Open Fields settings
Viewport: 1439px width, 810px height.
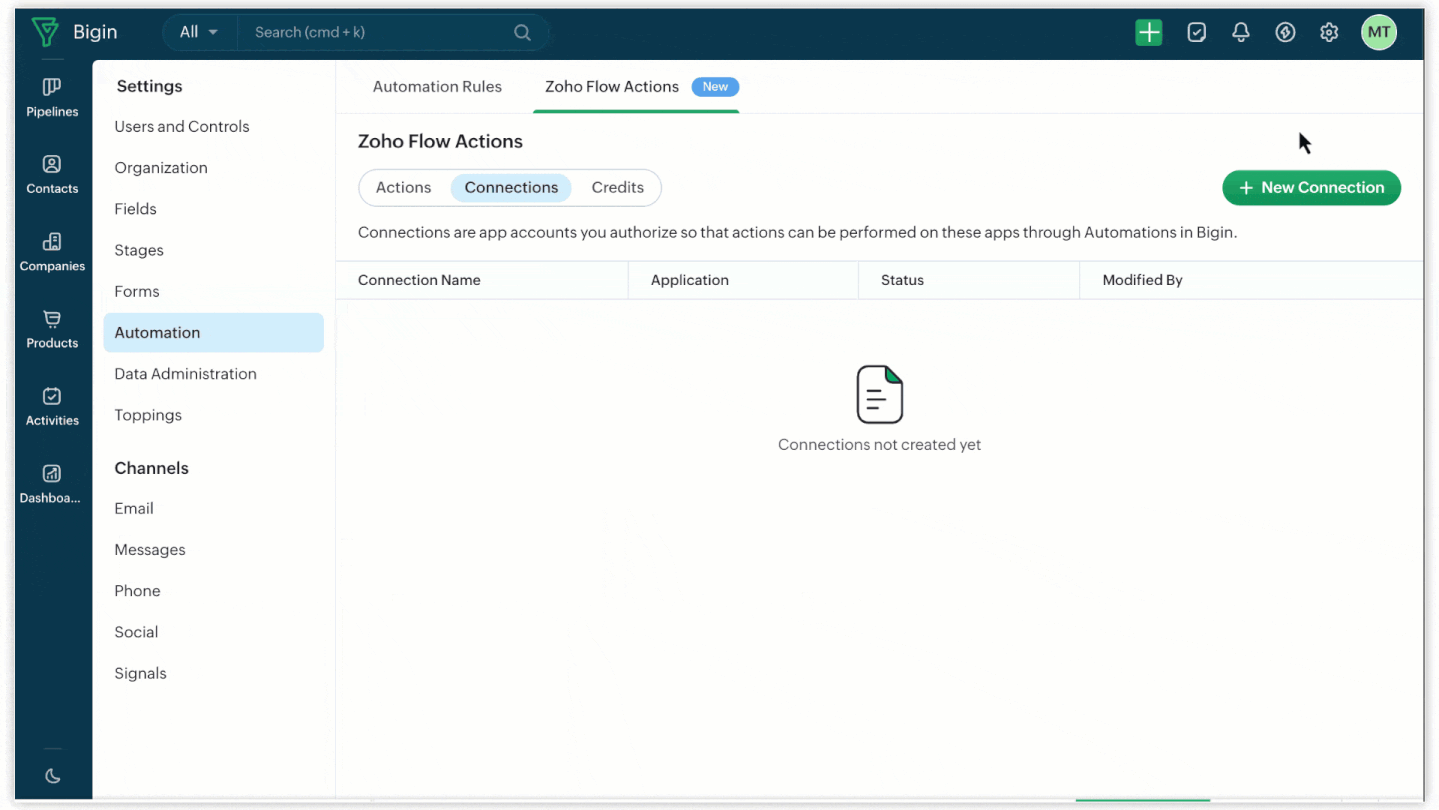[135, 208]
